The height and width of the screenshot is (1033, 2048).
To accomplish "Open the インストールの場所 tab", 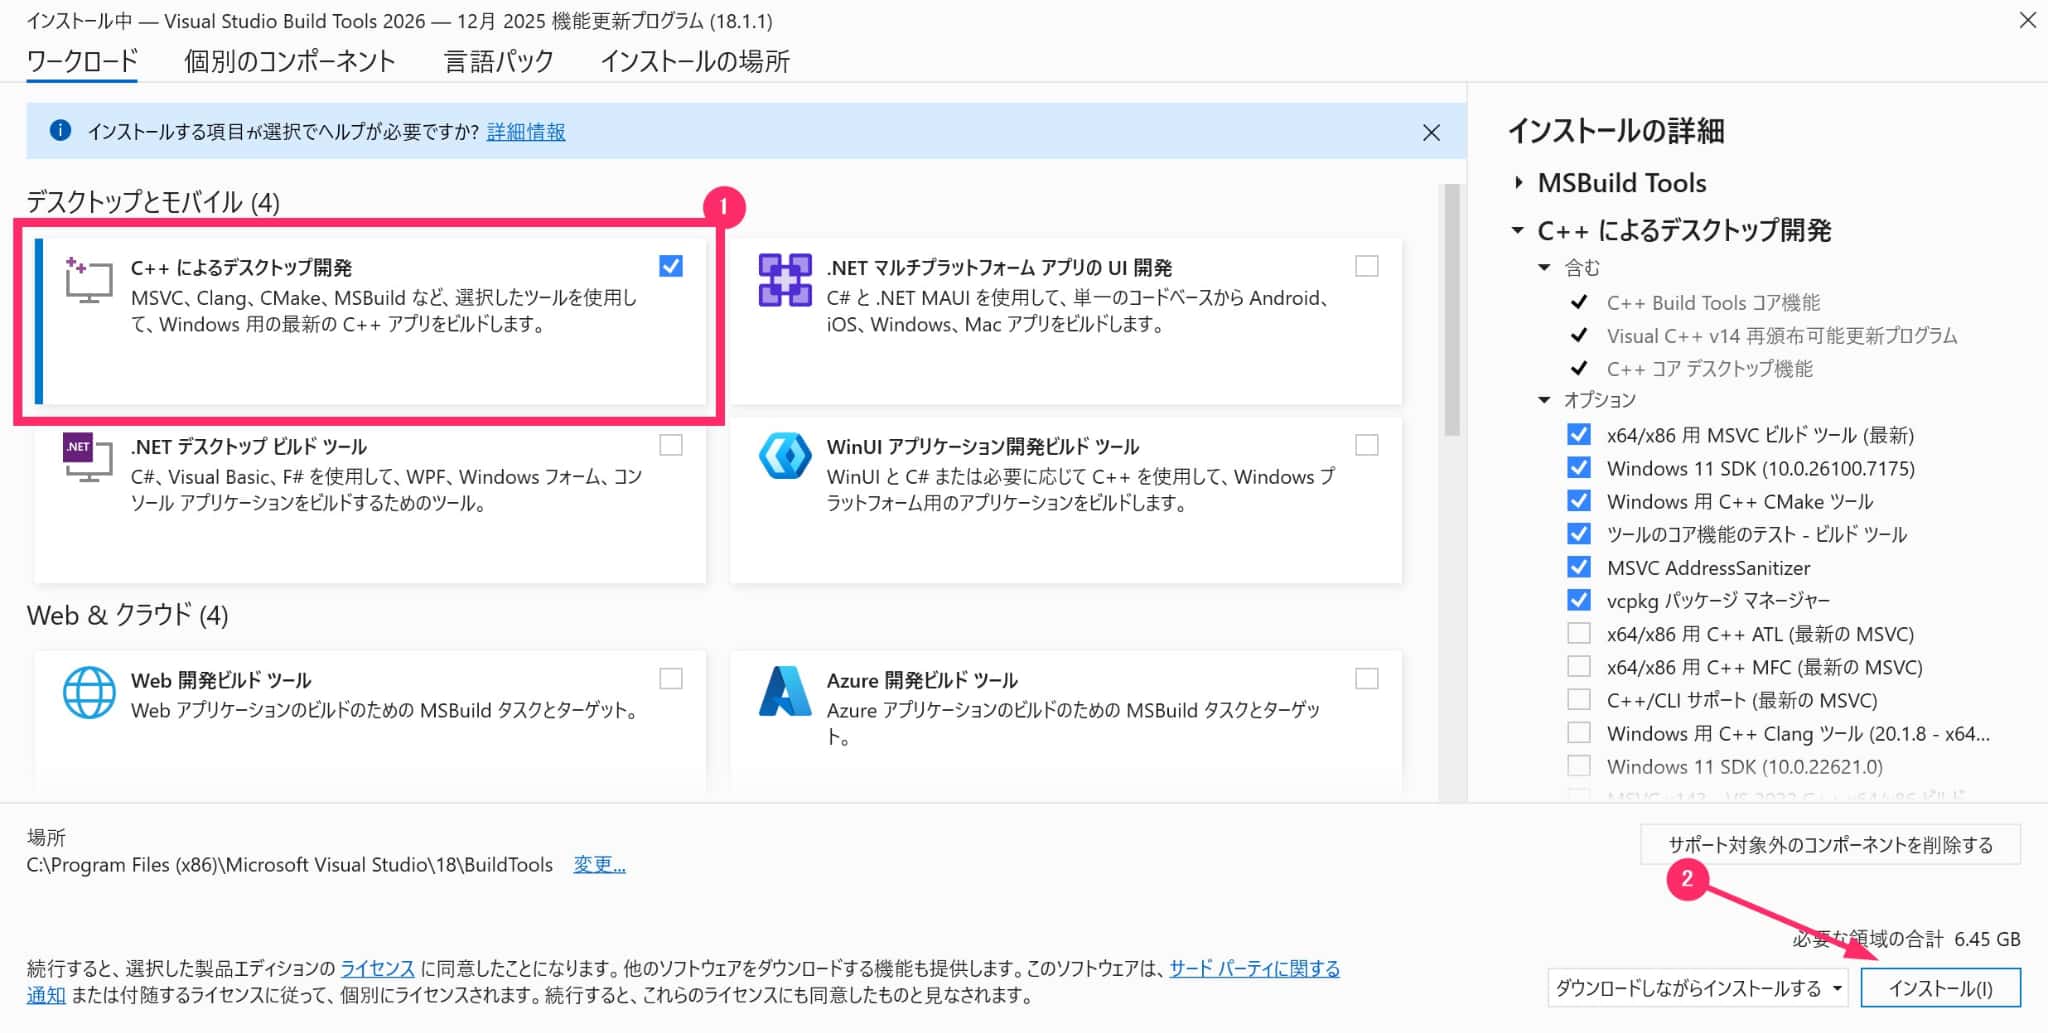I will pos(695,61).
